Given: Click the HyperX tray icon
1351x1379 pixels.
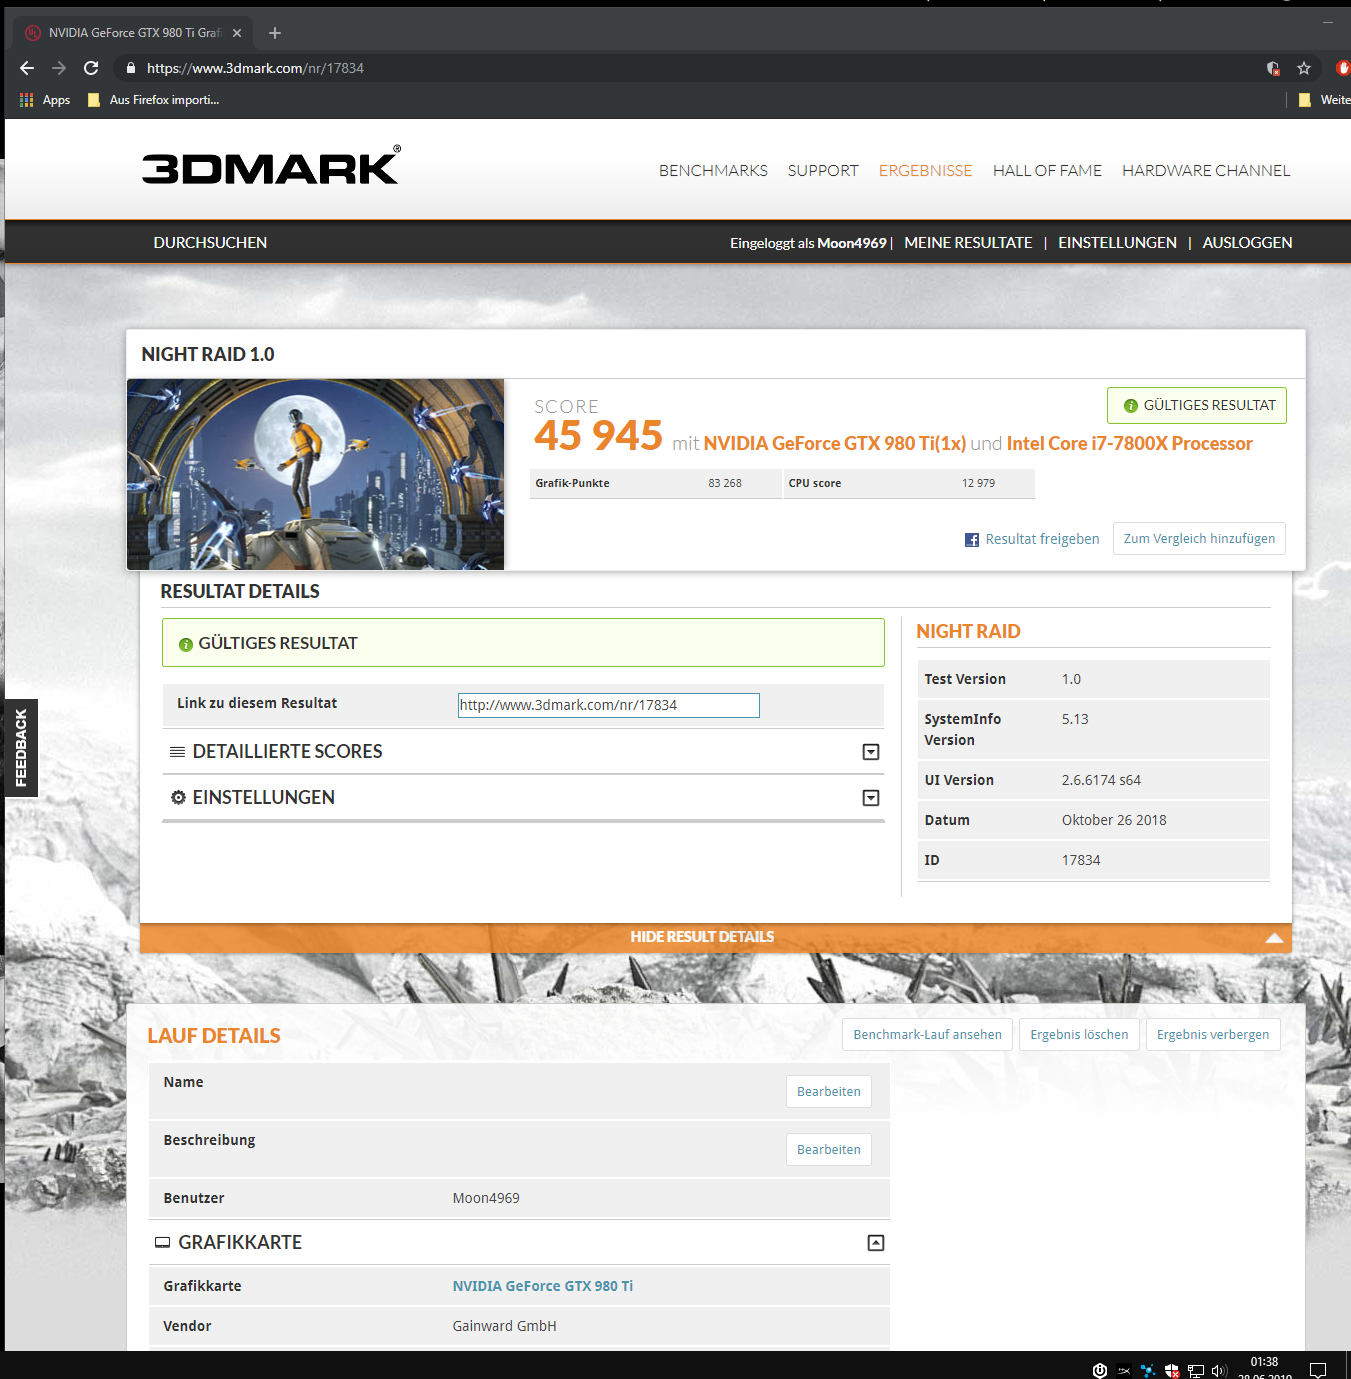Looking at the screenshot, I should tap(1124, 1371).
